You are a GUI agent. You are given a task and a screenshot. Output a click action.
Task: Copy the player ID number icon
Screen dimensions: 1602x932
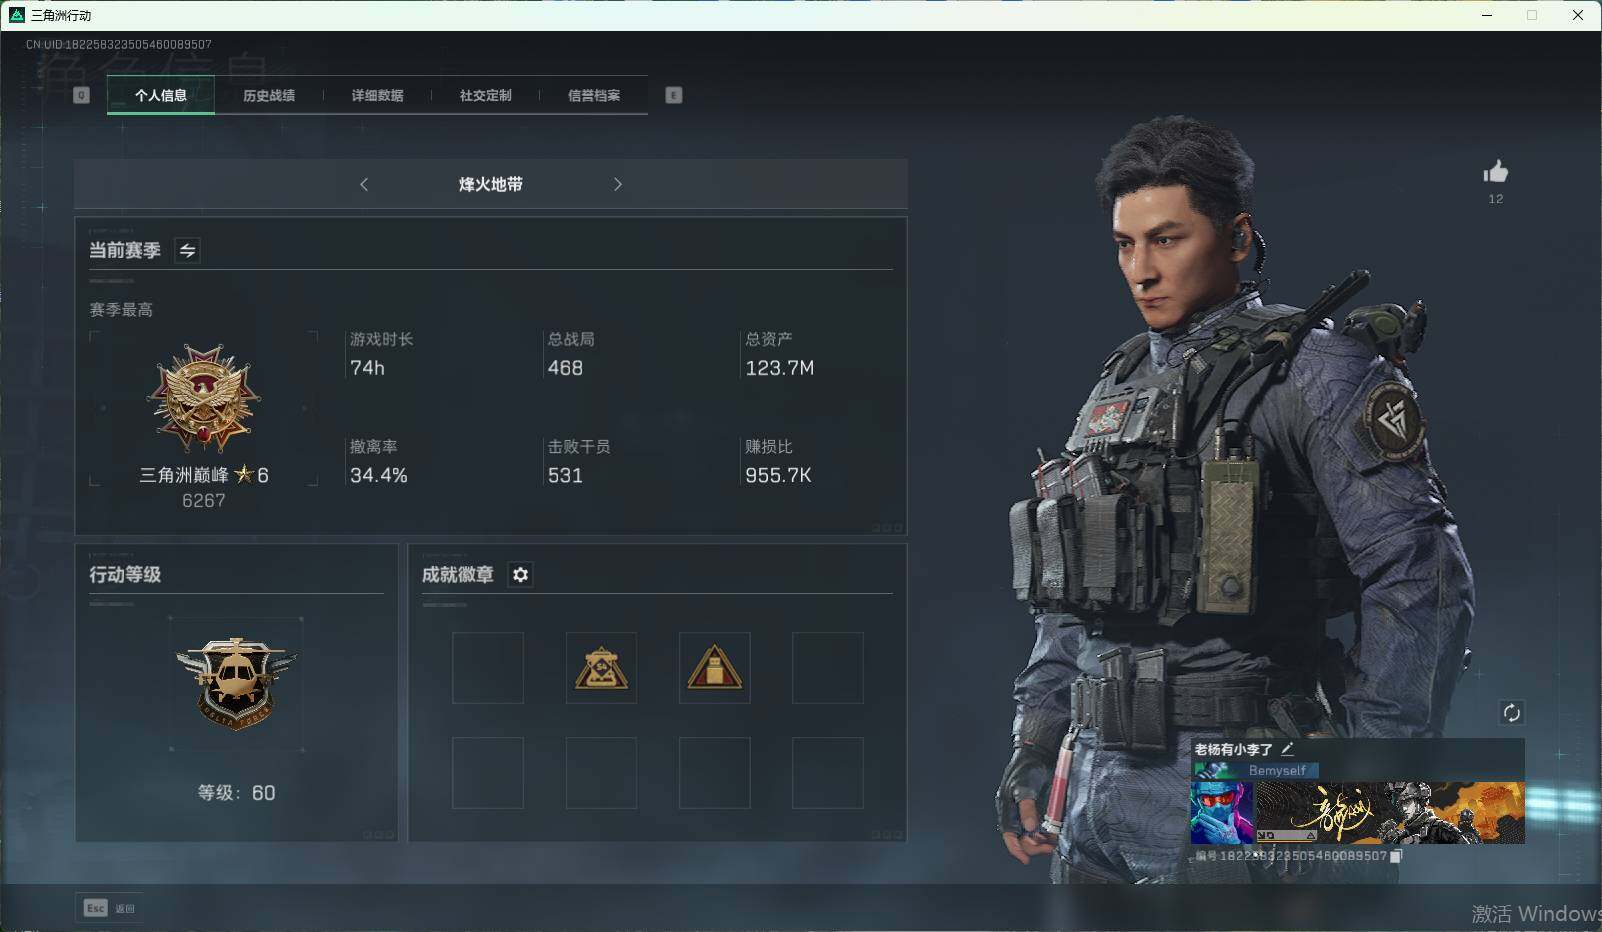tap(1396, 856)
